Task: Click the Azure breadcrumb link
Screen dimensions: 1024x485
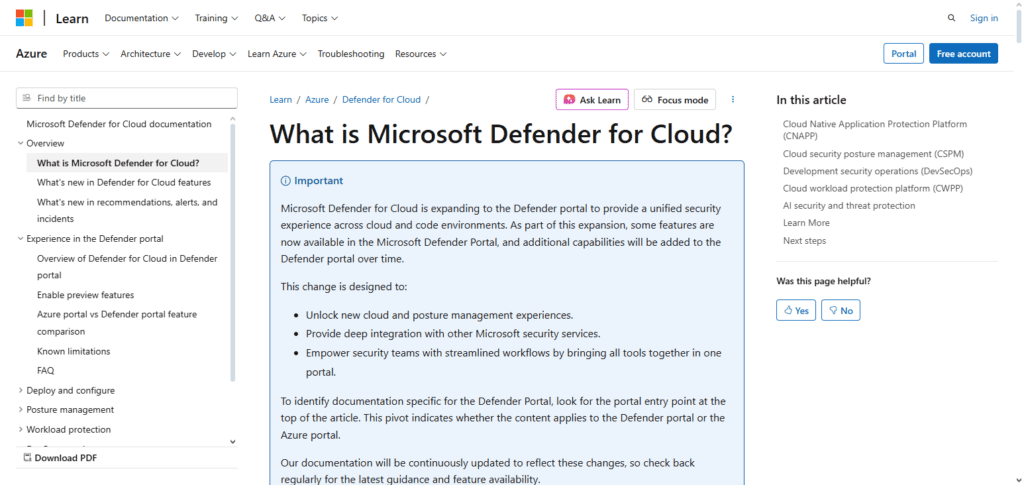Action: [x=317, y=99]
